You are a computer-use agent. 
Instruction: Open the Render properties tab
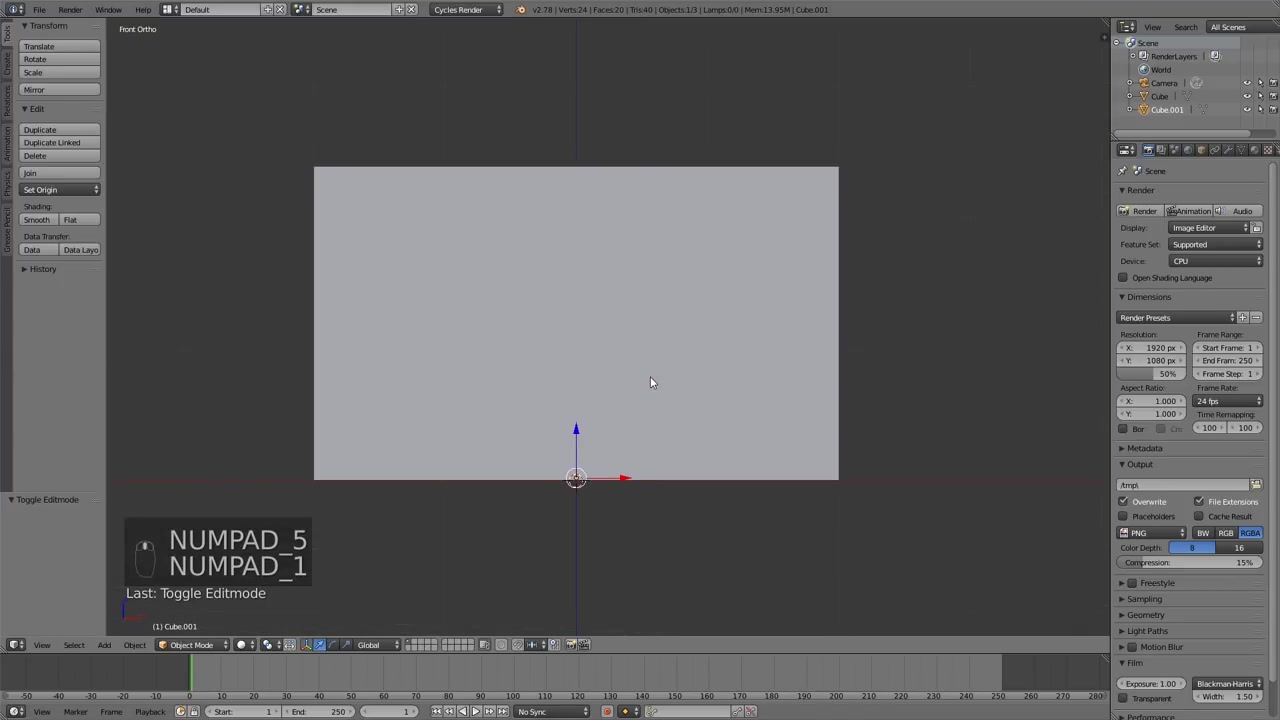tap(1148, 149)
